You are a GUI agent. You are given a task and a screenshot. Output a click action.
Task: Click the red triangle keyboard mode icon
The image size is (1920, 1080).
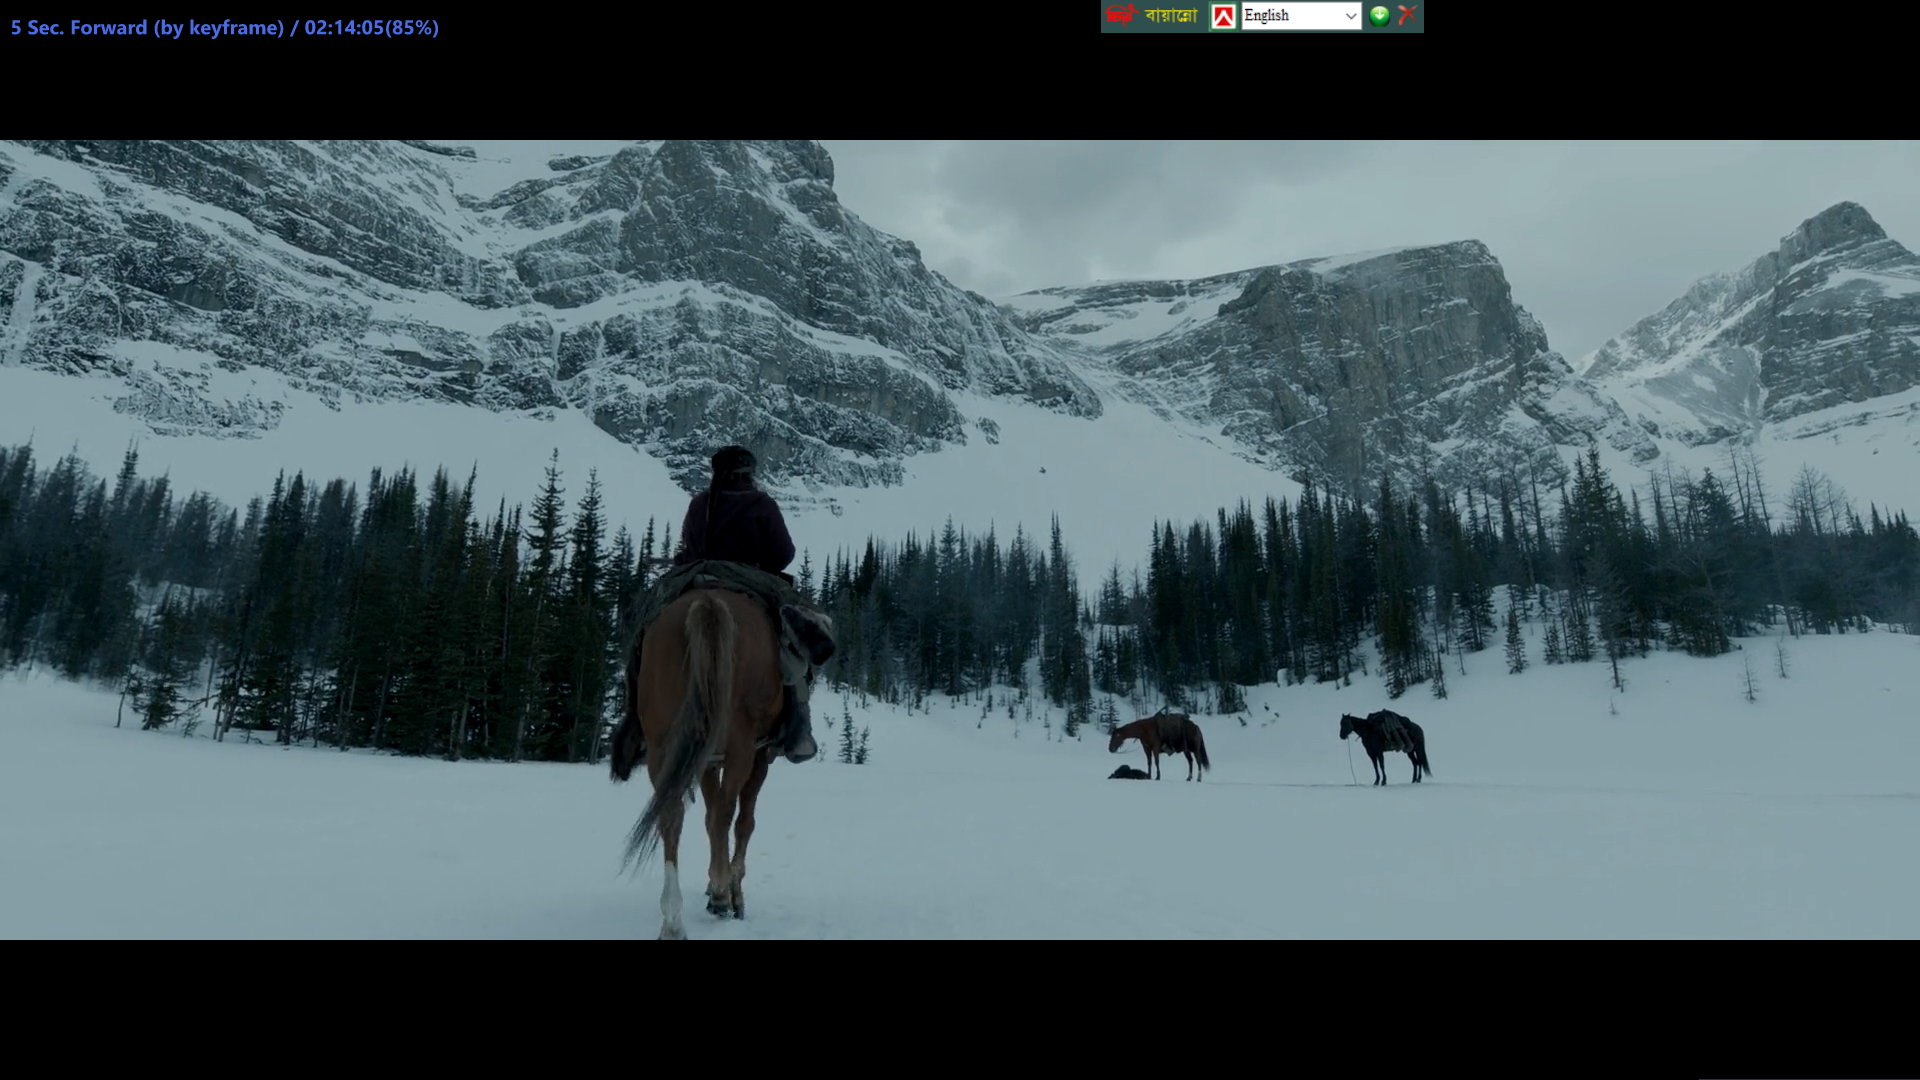[1223, 16]
